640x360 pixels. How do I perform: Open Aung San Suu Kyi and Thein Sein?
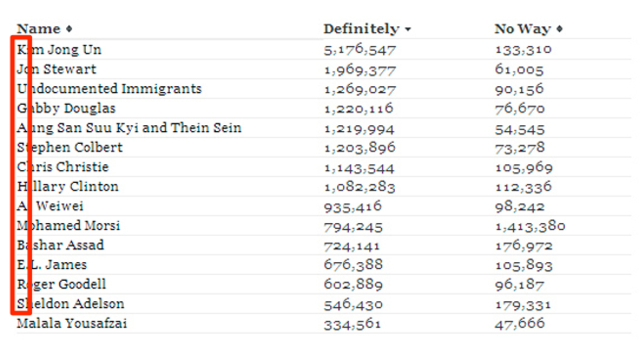[x=129, y=128]
